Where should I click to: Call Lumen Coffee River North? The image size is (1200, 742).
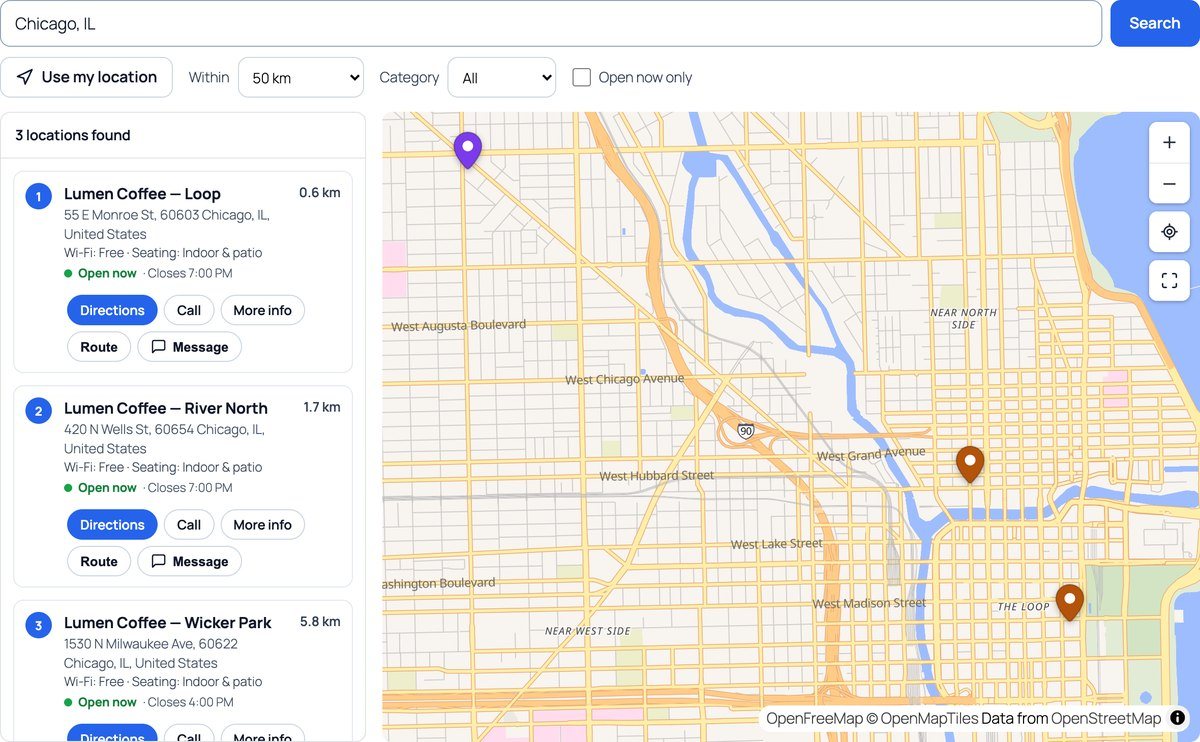coord(189,524)
